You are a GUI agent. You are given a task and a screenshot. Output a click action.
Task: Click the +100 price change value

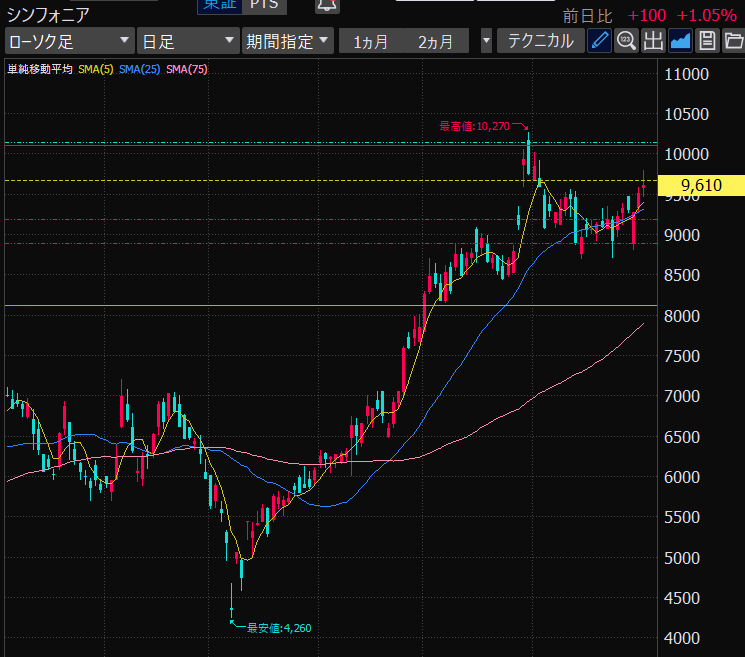[647, 15]
